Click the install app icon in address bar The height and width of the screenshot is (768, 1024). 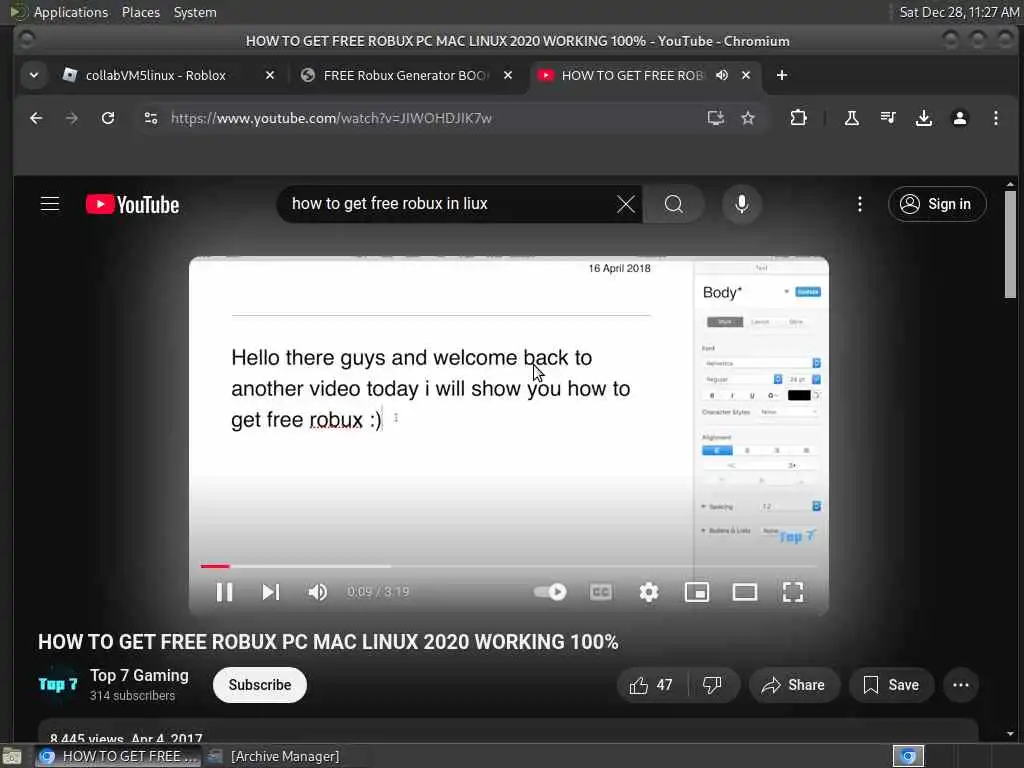715,118
